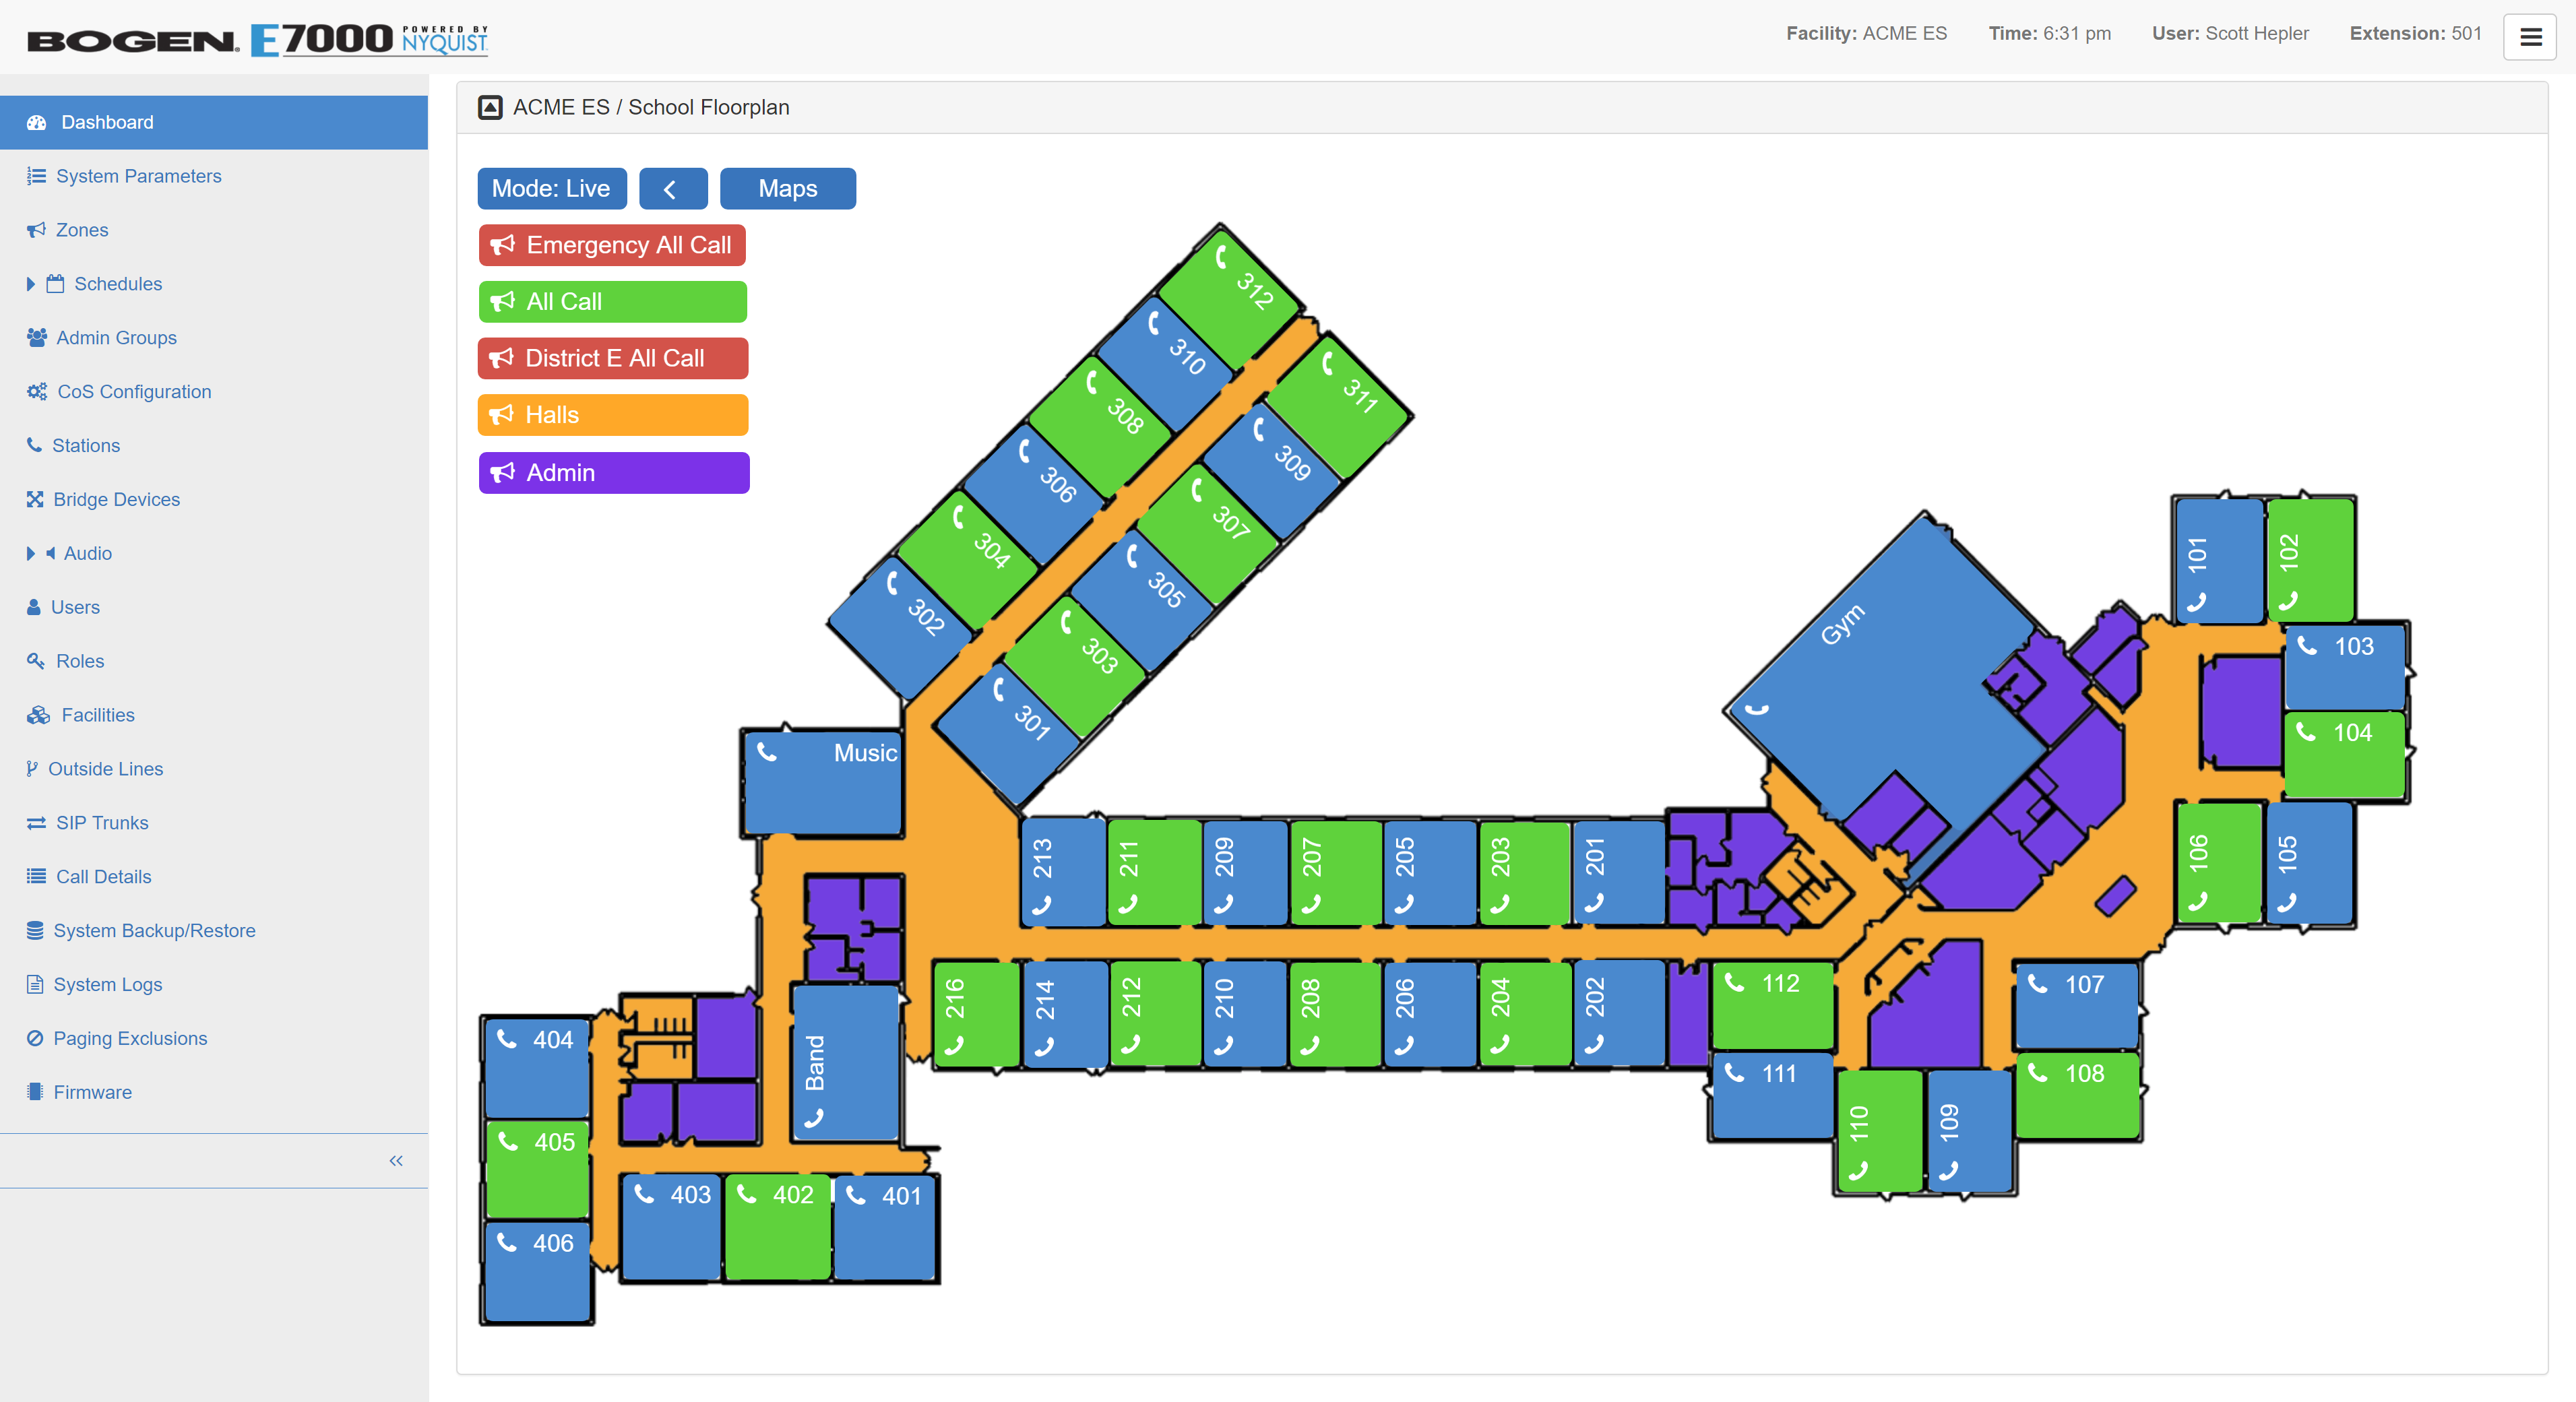Click the Outside Lines branch icon
Viewport: 2576px width, 1402px height.
(x=32, y=769)
